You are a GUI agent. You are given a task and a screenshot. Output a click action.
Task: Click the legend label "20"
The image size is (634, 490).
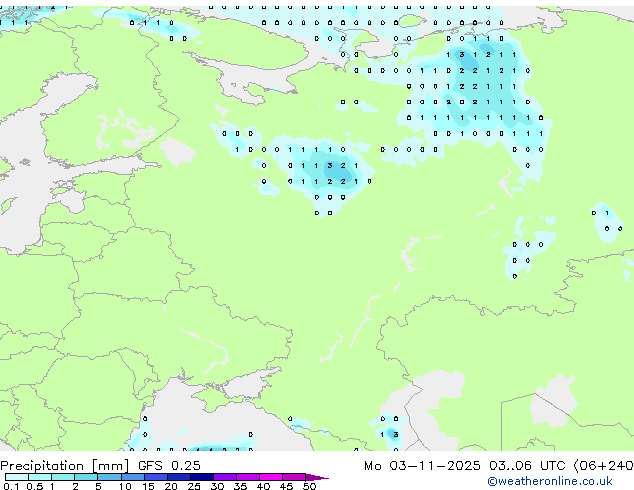(171, 486)
